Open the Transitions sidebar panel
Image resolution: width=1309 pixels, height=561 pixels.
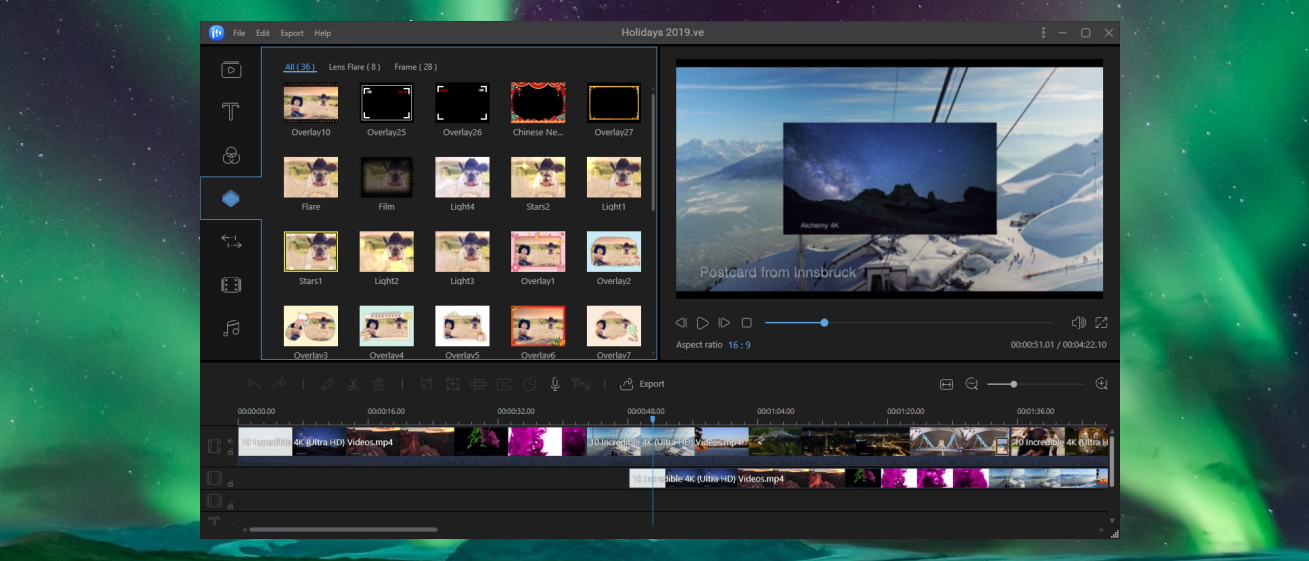tap(231, 241)
